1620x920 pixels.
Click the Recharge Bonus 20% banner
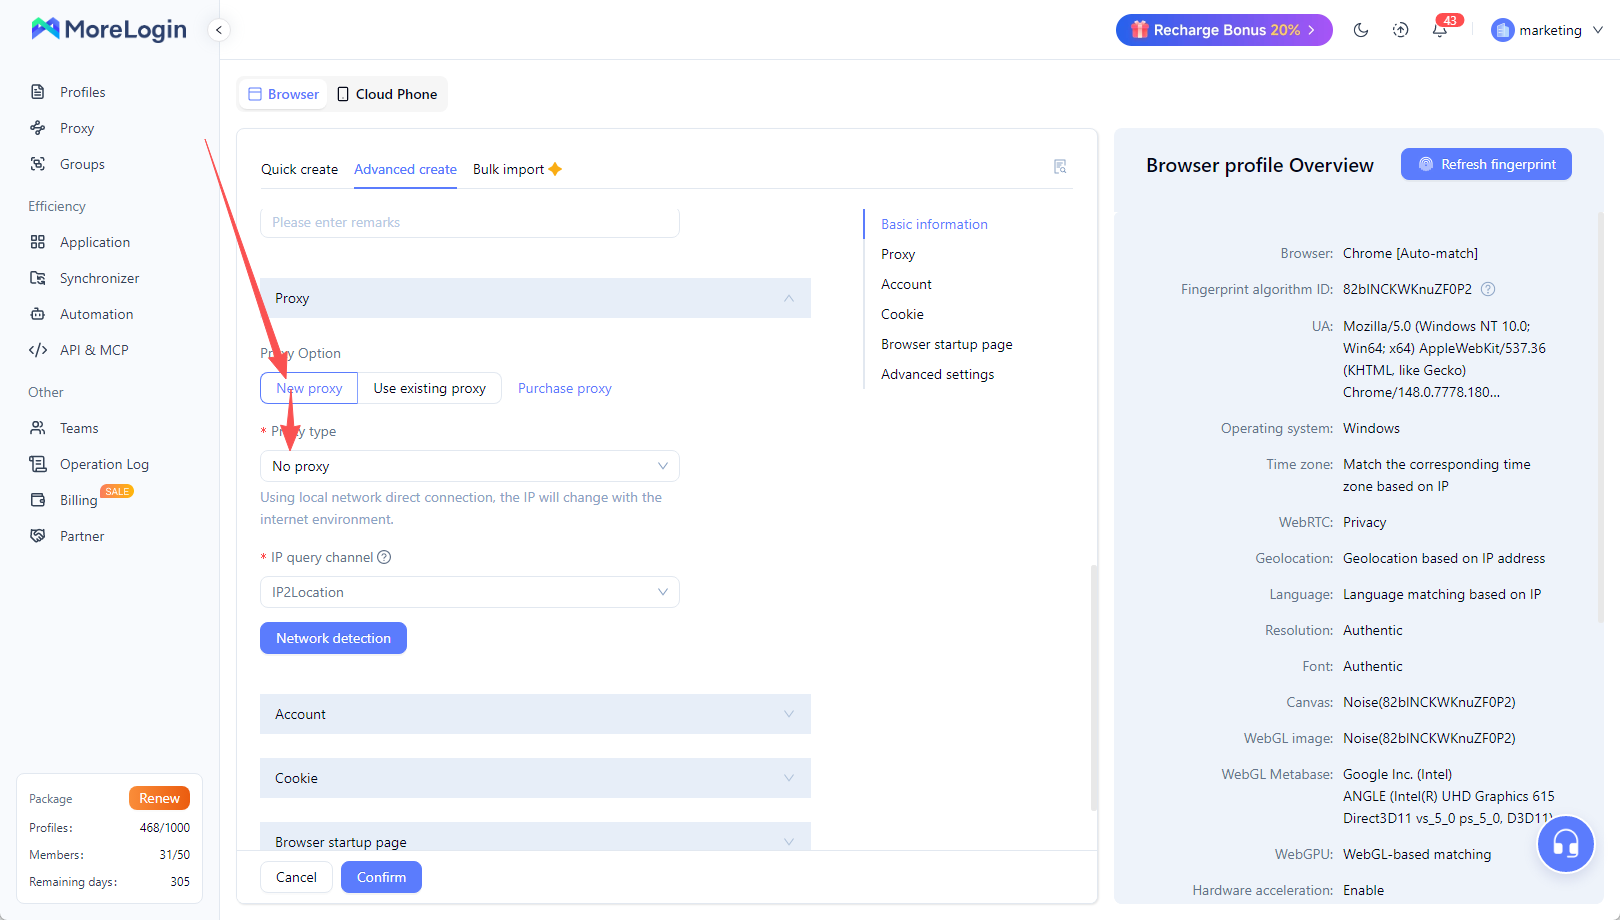(x=1224, y=30)
